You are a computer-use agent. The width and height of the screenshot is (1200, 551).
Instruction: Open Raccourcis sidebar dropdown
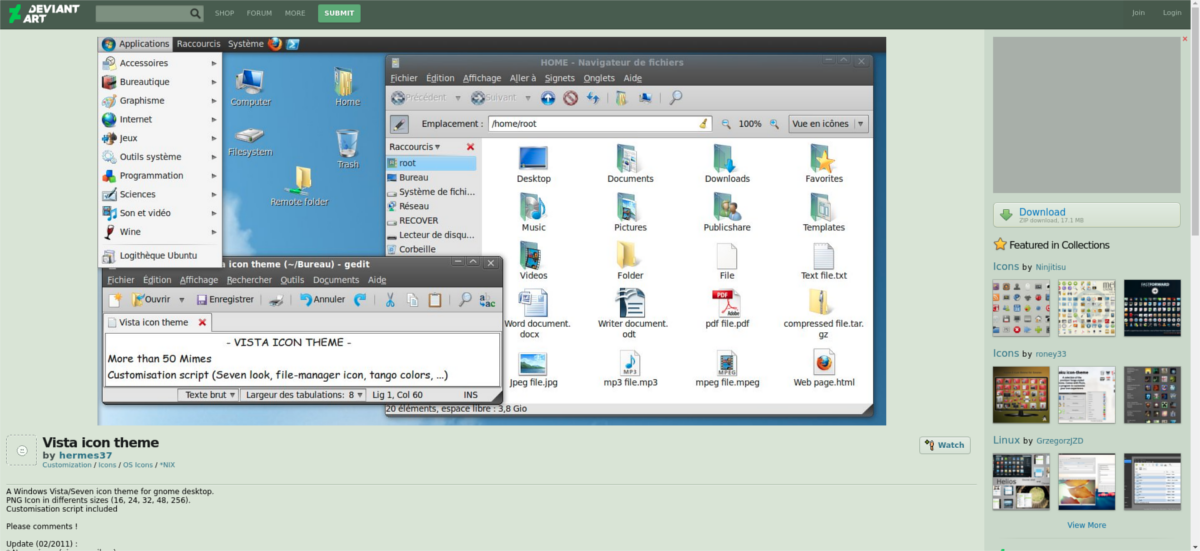[x=415, y=147]
